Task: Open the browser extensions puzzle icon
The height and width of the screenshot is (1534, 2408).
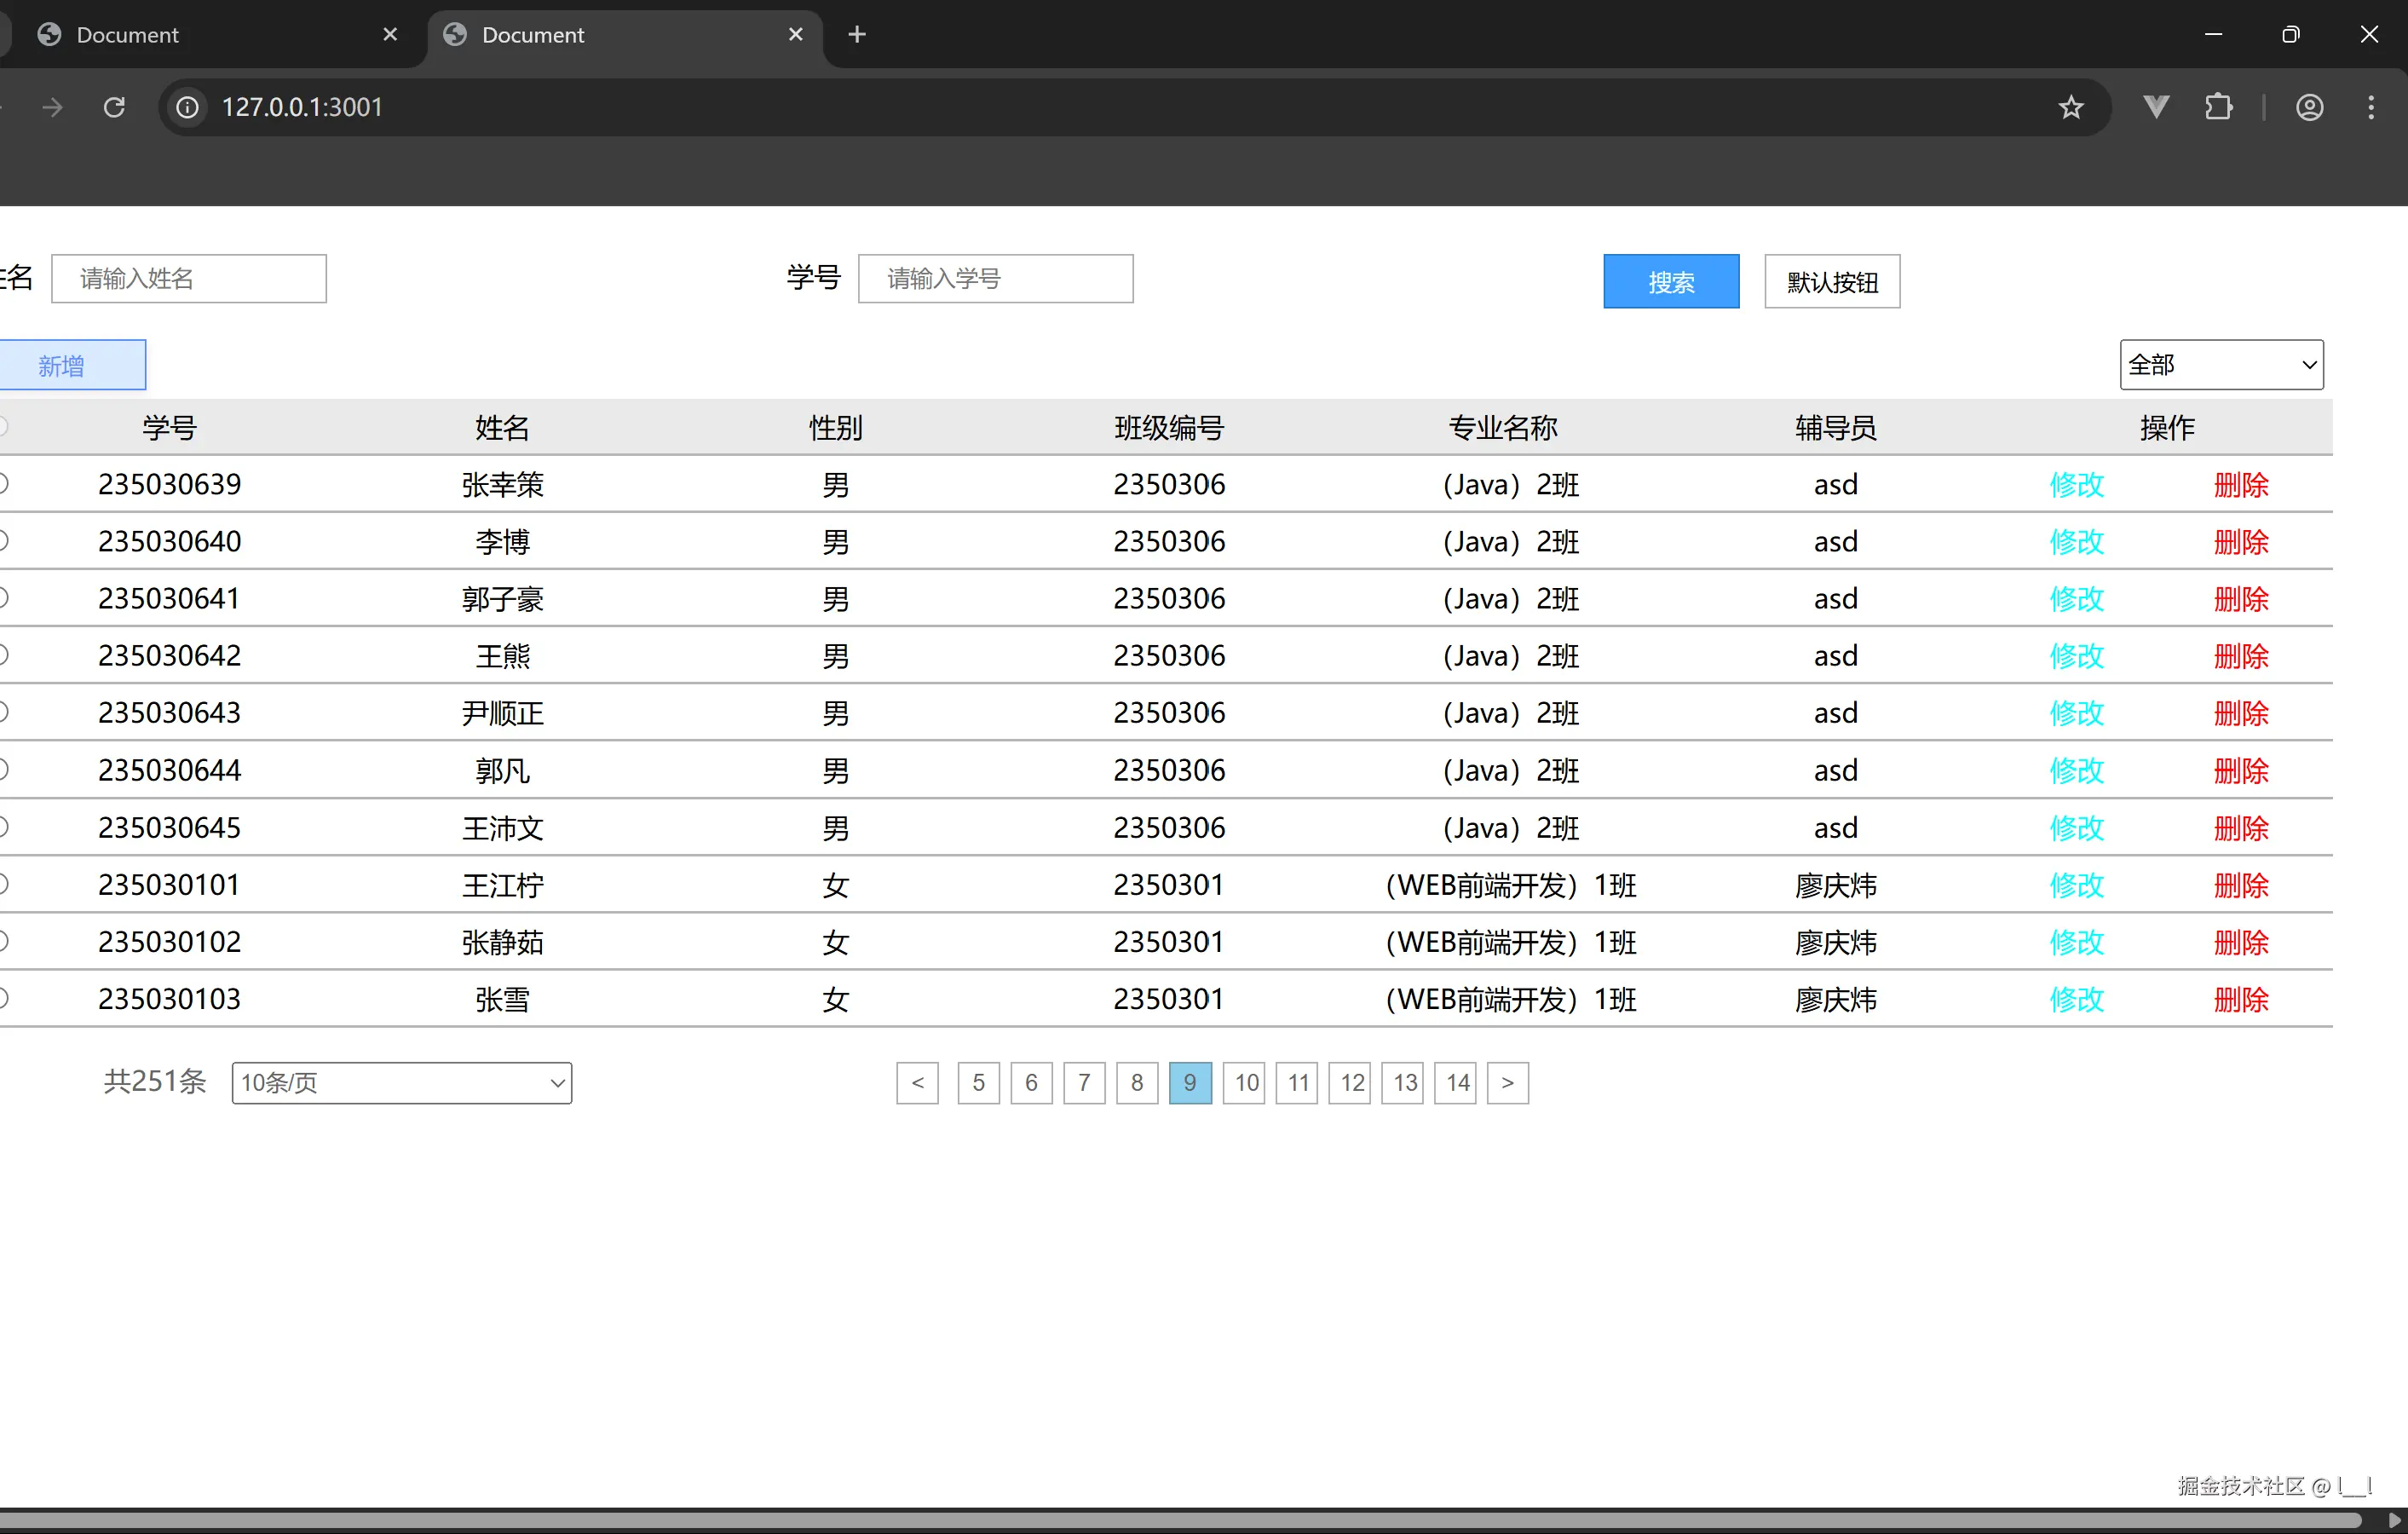Action: pyautogui.click(x=2219, y=107)
